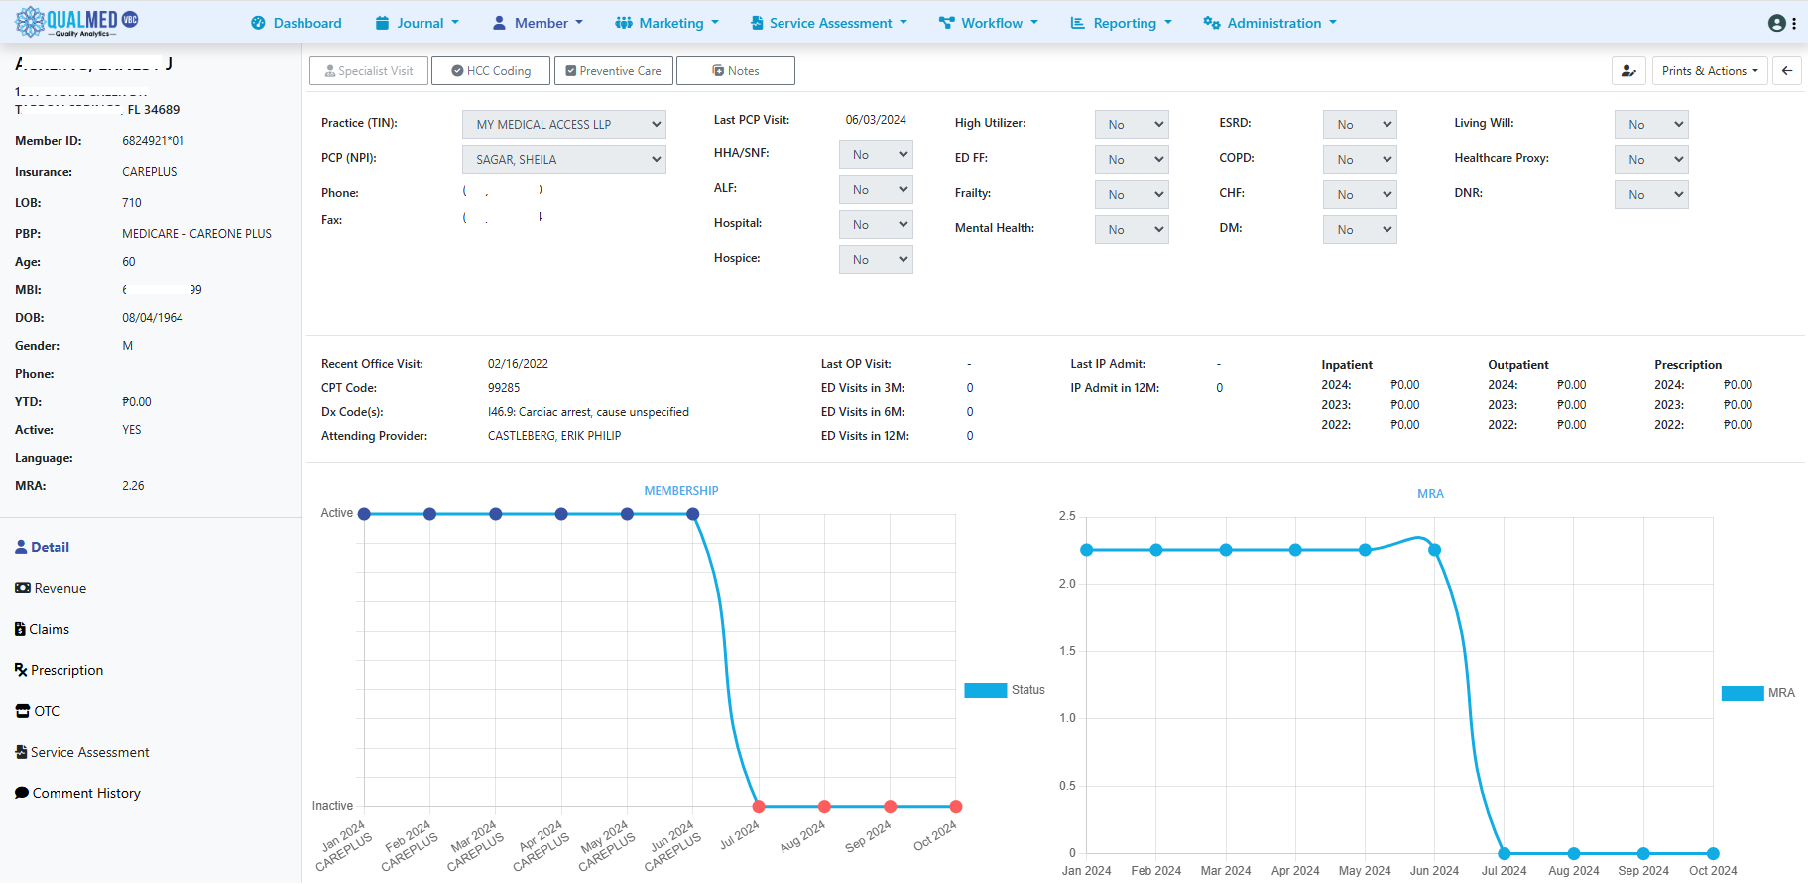Open Prints & Actions button menu
The height and width of the screenshot is (884, 1808).
(x=1709, y=71)
